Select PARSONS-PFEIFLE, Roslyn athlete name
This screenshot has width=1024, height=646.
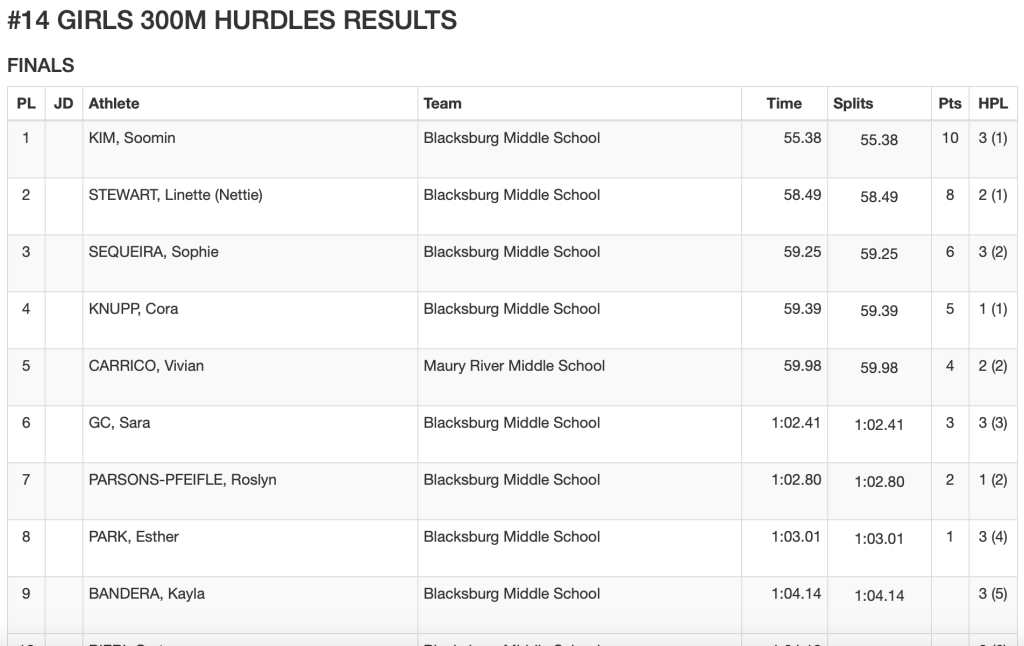[182, 480]
